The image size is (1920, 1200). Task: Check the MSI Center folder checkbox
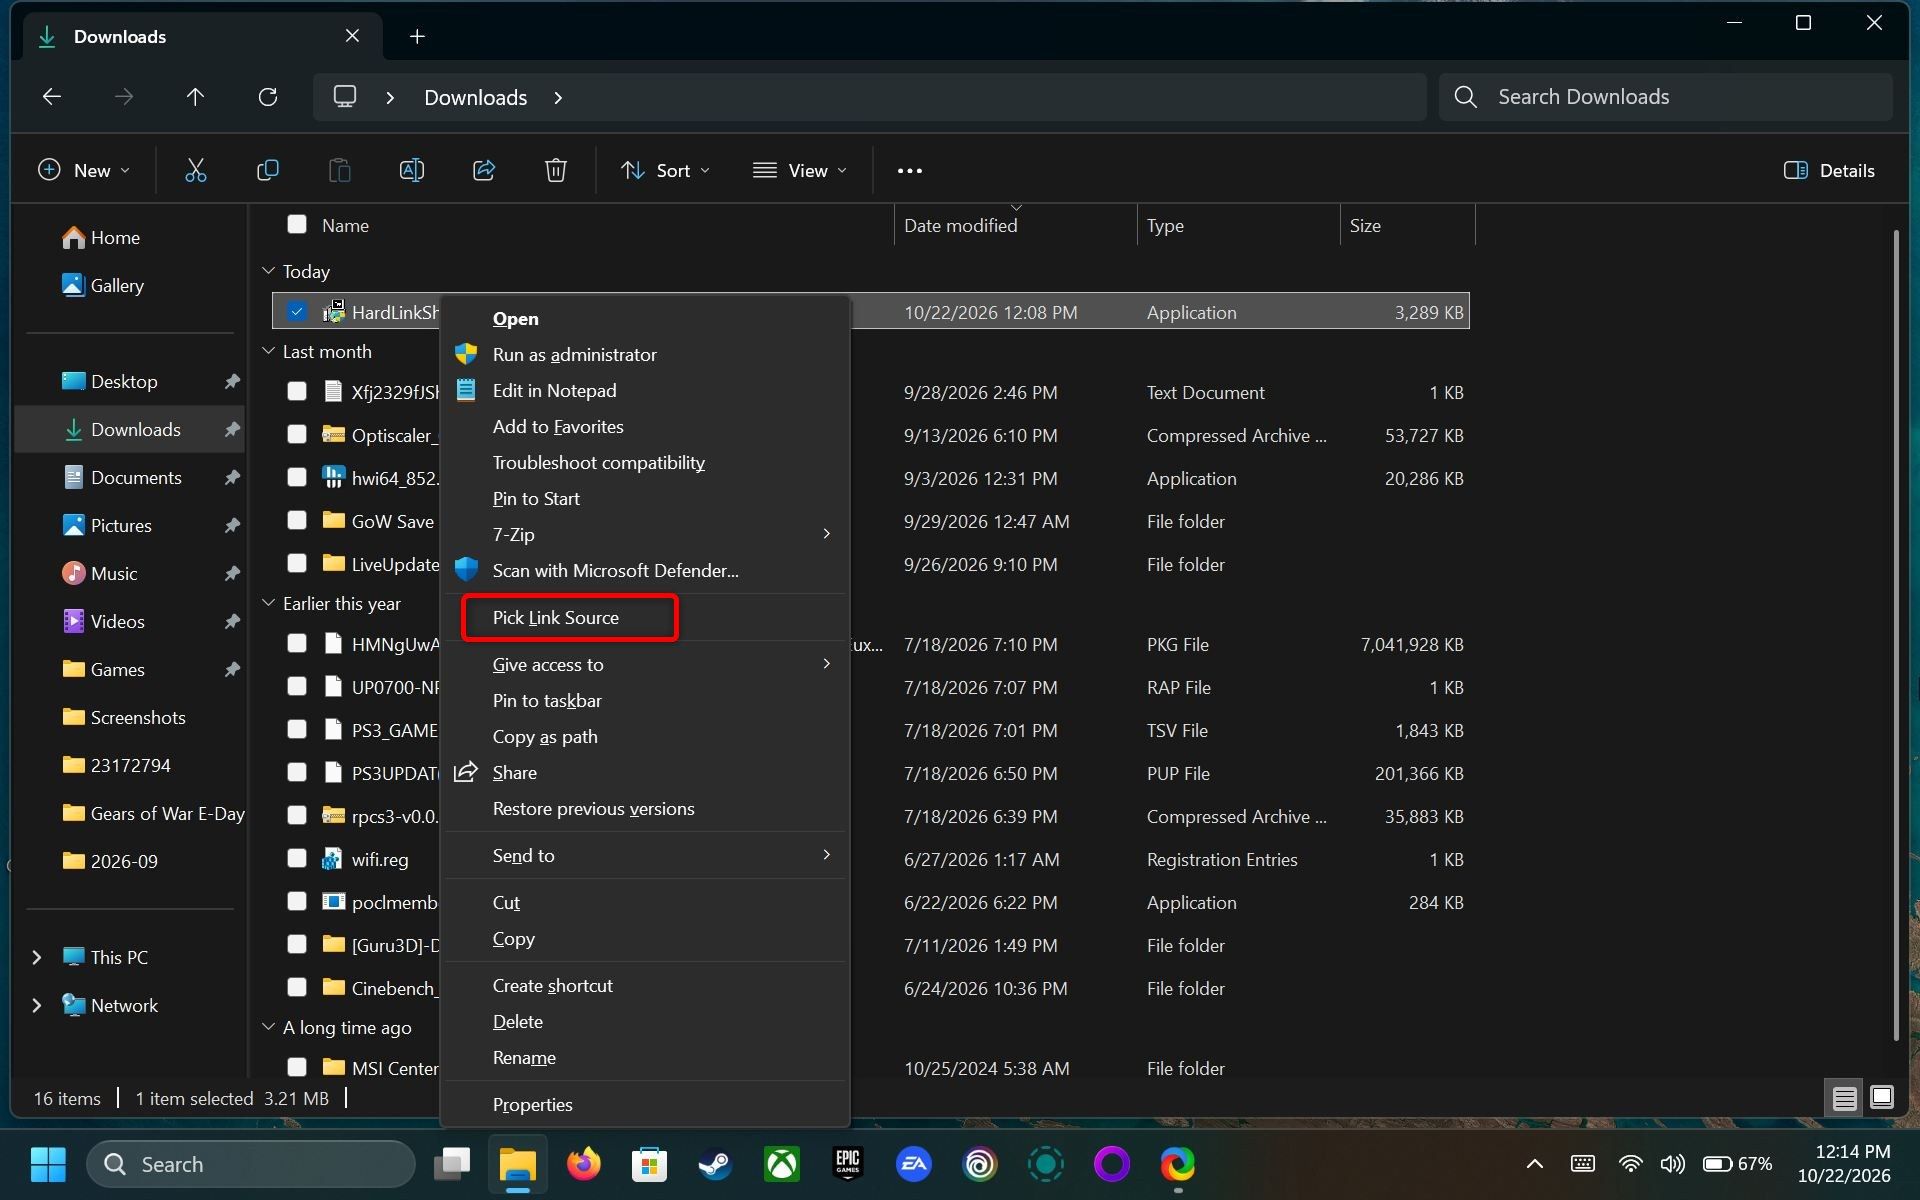click(x=297, y=1068)
